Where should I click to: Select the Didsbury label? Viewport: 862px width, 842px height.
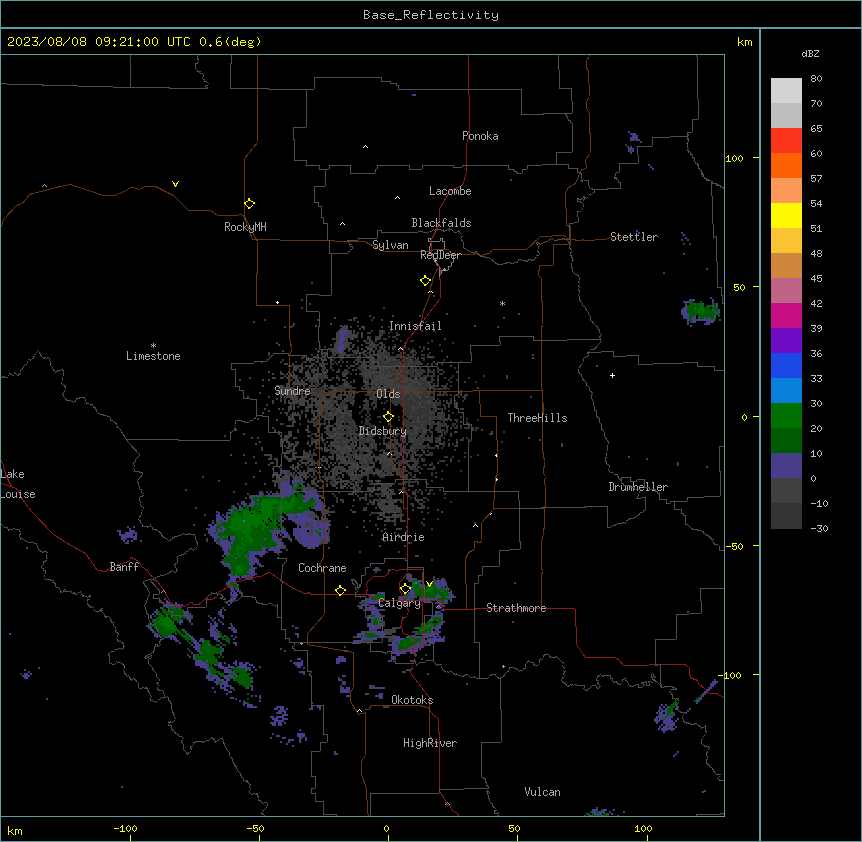pyautogui.click(x=383, y=431)
